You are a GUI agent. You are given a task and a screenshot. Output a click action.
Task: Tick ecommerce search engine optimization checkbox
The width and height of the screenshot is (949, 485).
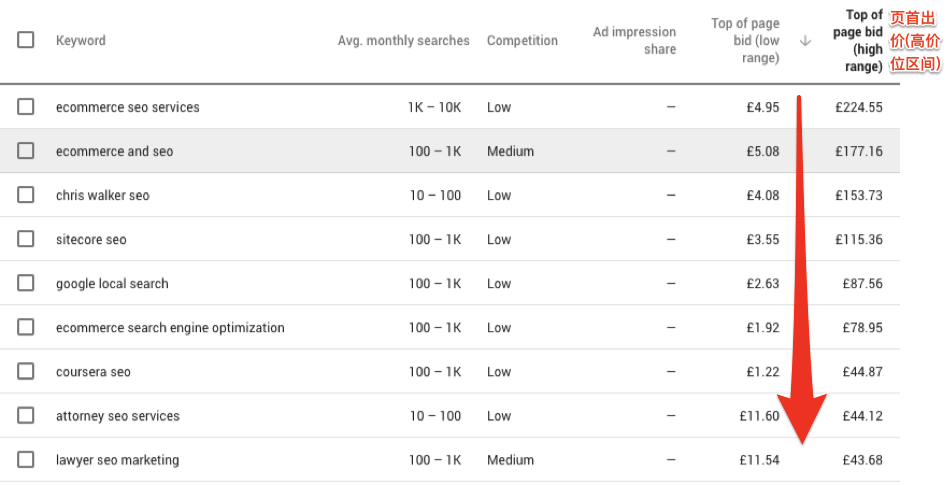[26, 327]
